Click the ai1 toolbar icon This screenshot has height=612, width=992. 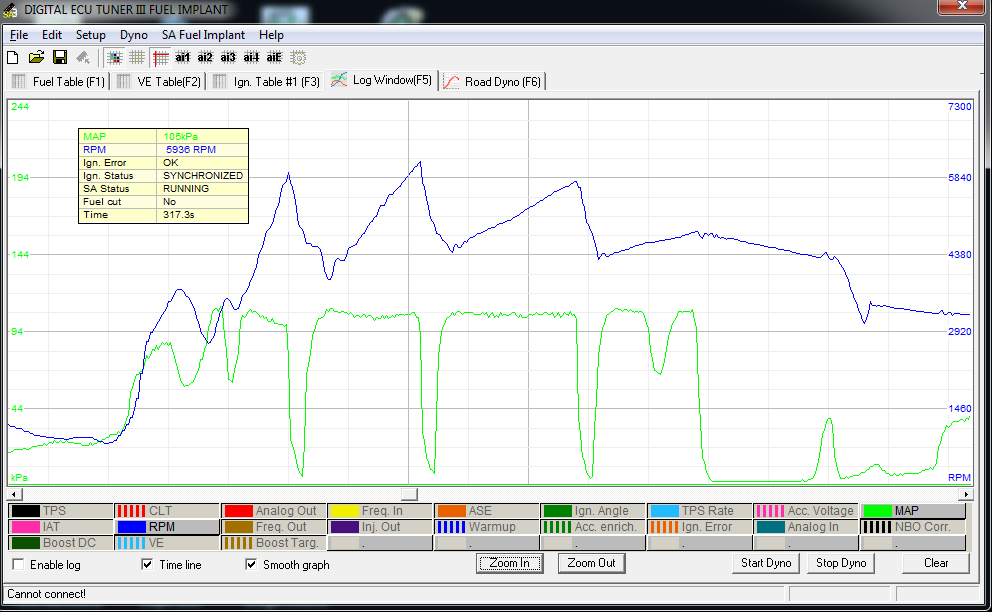point(182,58)
